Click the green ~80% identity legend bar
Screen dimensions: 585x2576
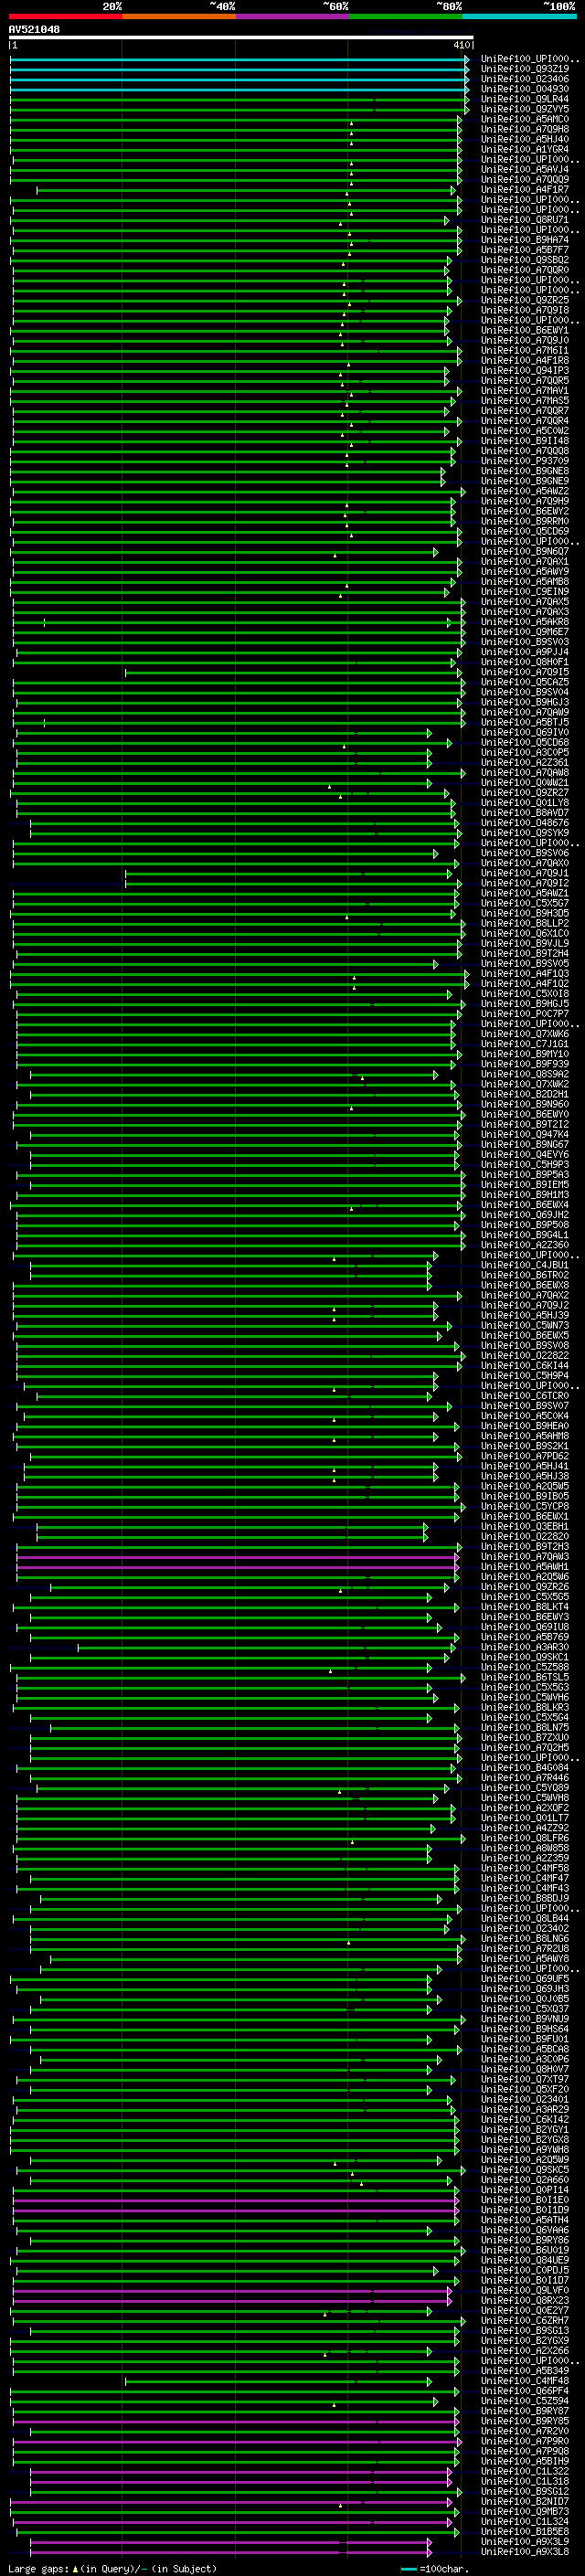click(406, 16)
